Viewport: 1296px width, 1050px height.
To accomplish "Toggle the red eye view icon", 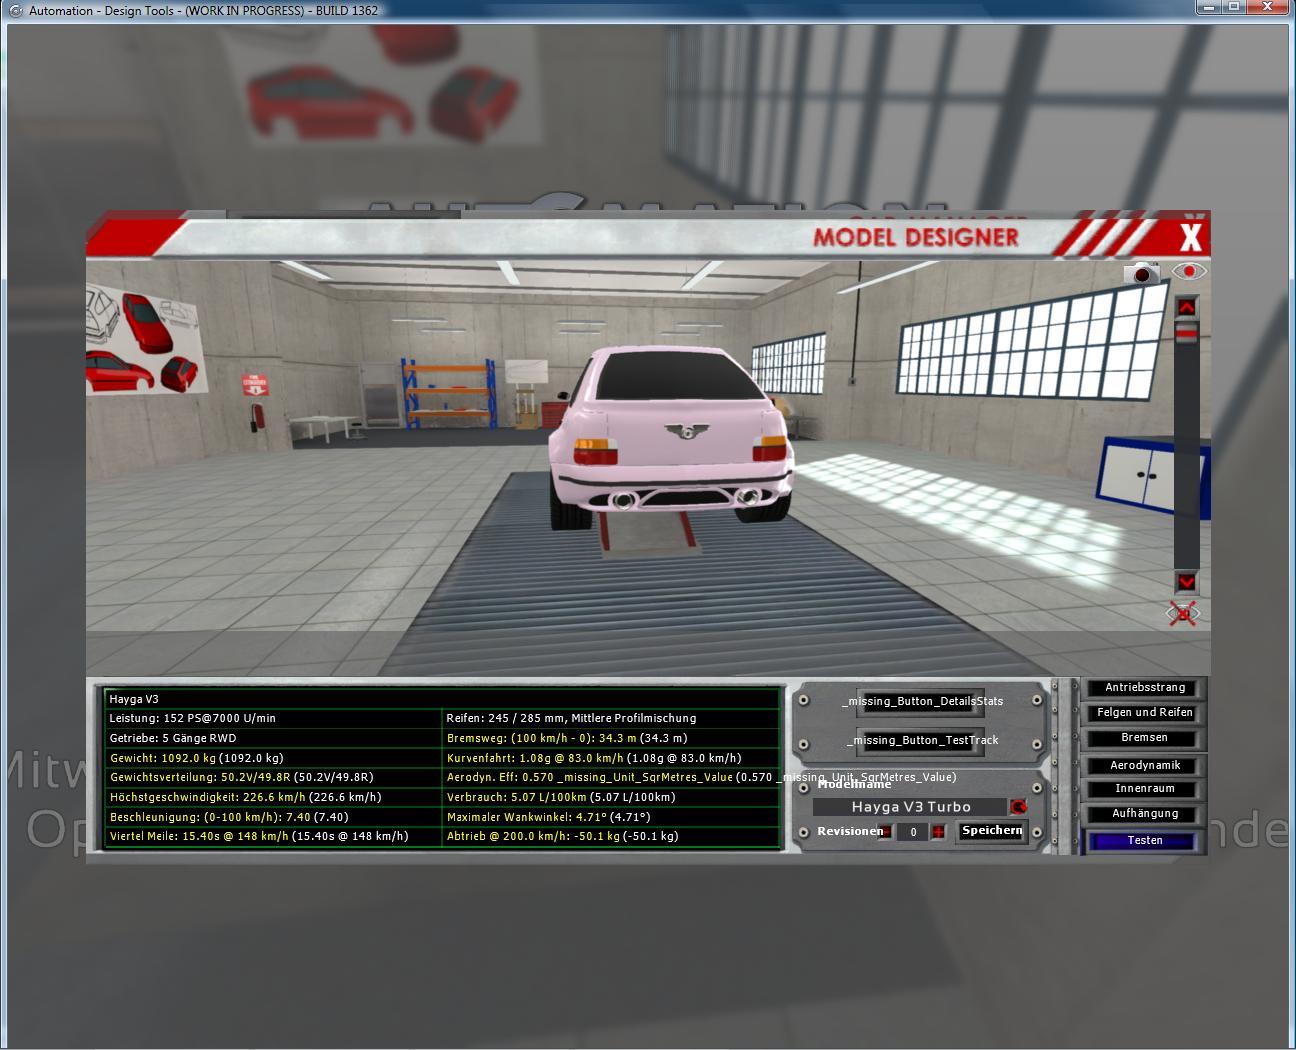I will [x=1188, y=271].
